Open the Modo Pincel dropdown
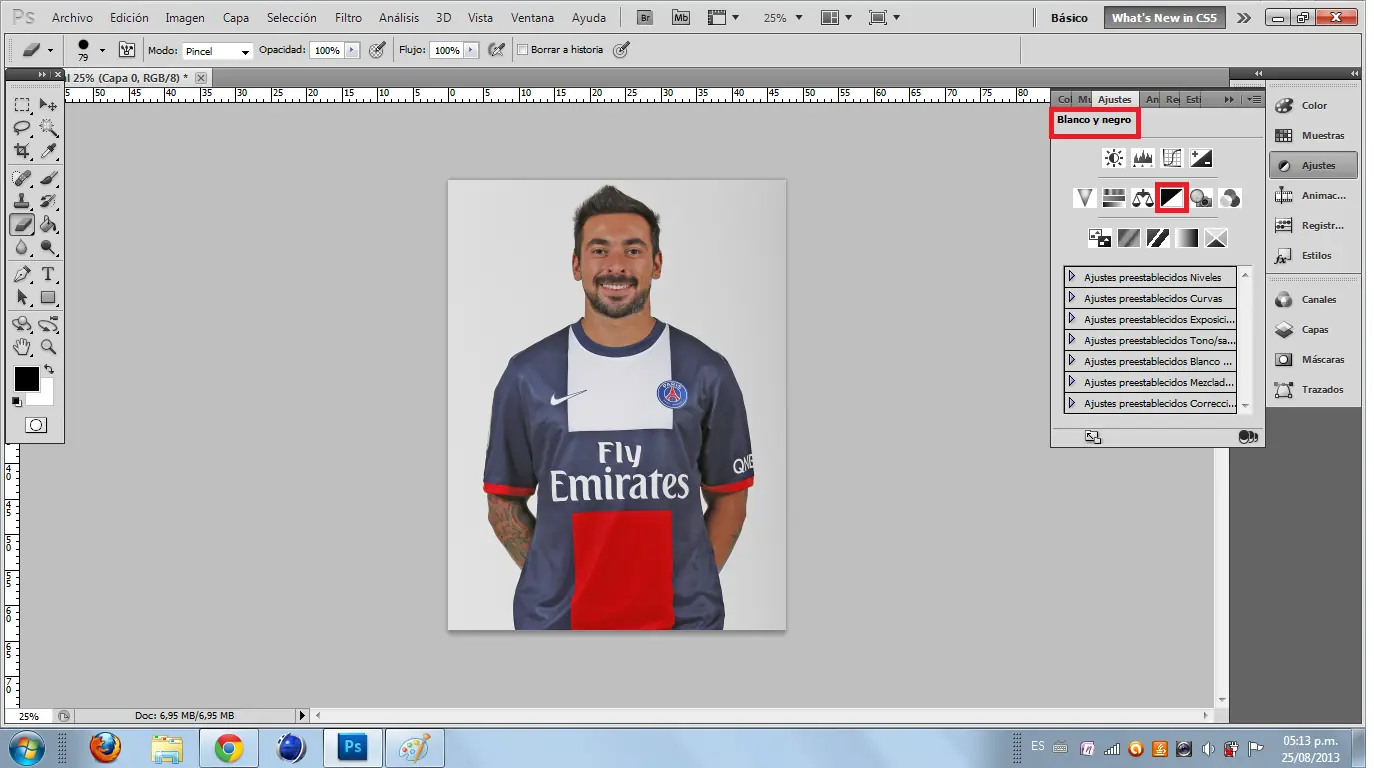 pos(217,51)
